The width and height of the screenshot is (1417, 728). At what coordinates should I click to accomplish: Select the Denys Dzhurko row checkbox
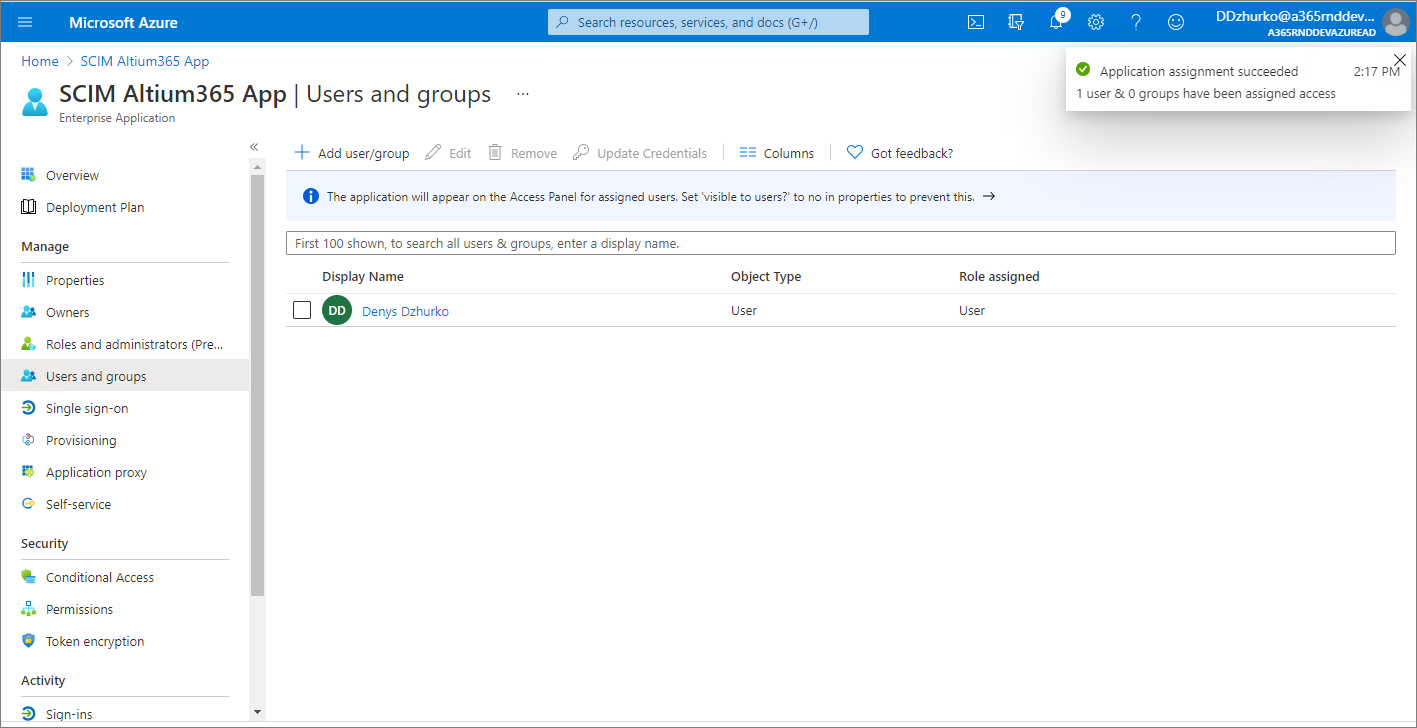(302, 310)
